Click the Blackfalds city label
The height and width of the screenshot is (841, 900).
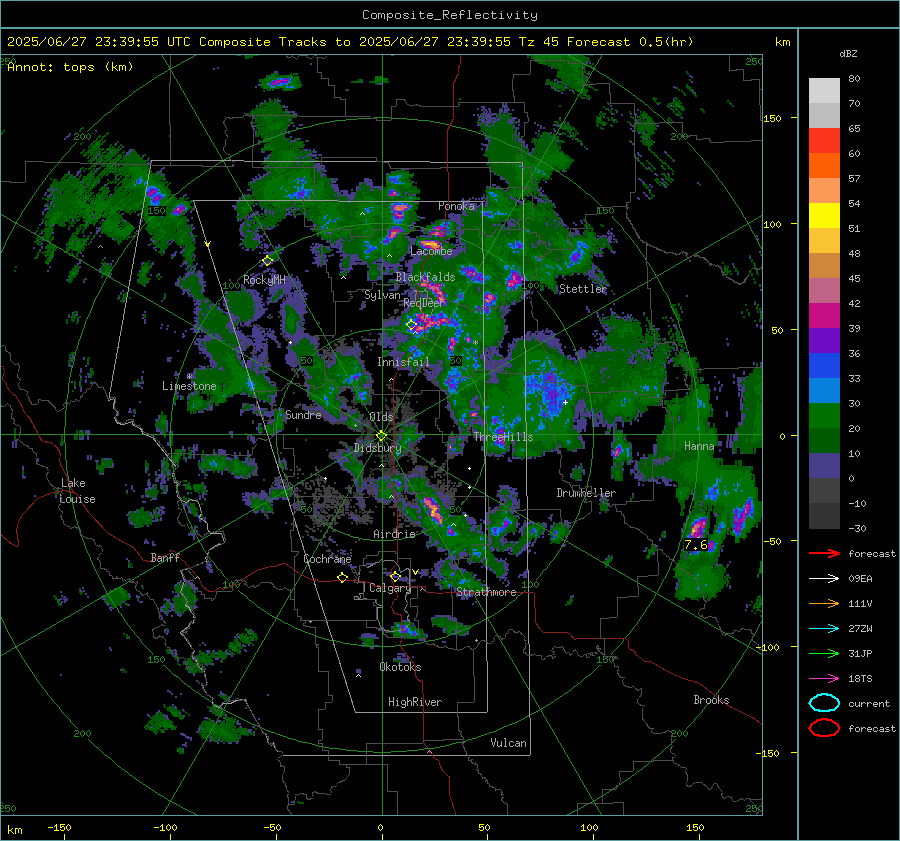[x=425, y=277]
